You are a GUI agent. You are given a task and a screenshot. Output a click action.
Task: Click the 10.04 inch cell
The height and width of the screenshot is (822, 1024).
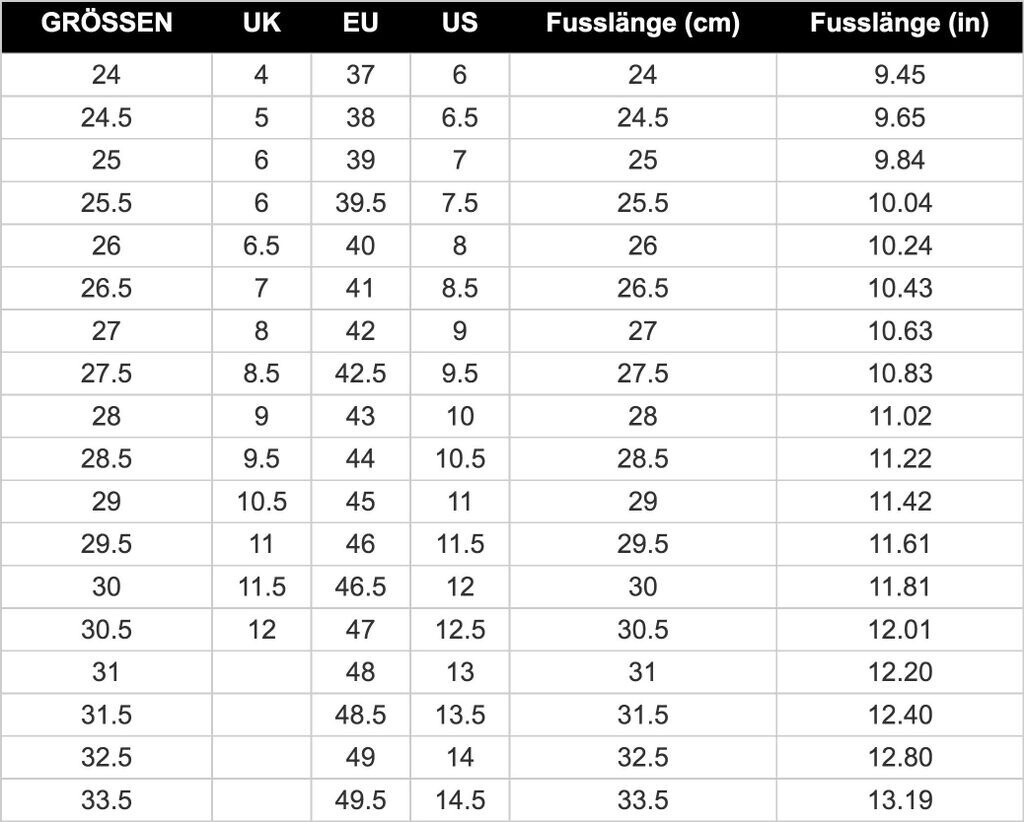[x=899, y=203]
